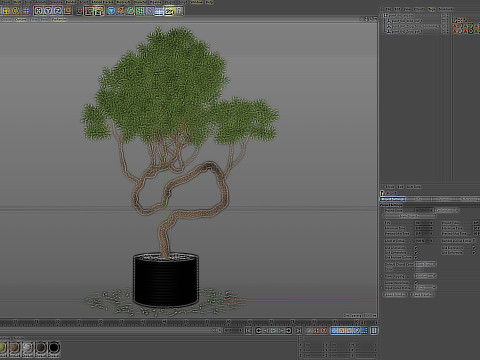Open Input Color Profile dropdown
The width and height of the screenshot is (480, 360).
[x=426, y=288]
